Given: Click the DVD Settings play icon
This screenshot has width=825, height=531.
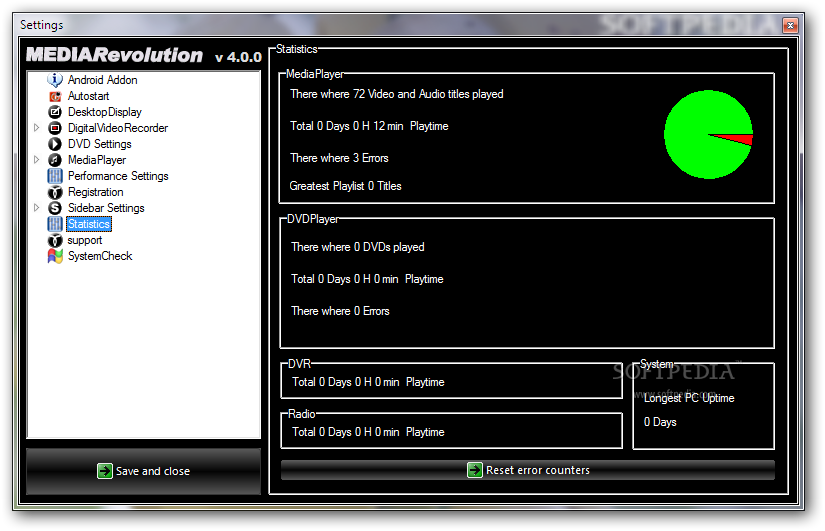Looking at the screenshot, I should 55,144.
